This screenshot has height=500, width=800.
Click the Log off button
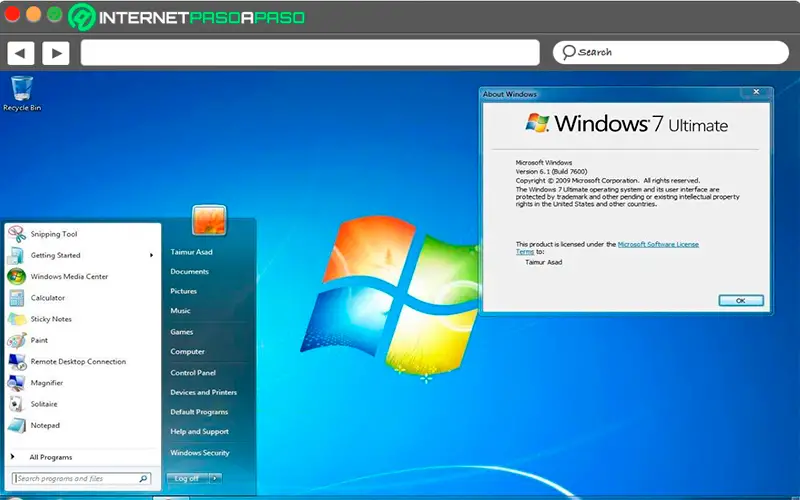pos(187,479)
